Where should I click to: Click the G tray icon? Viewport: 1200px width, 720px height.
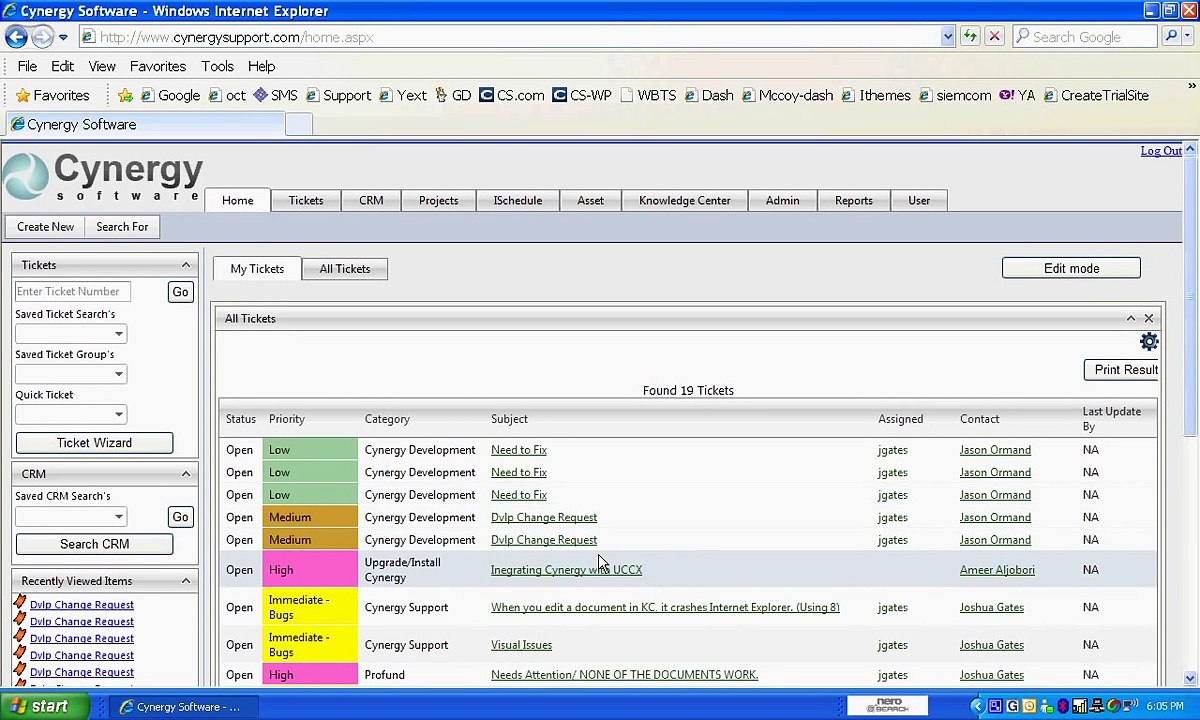[1012, 706]
